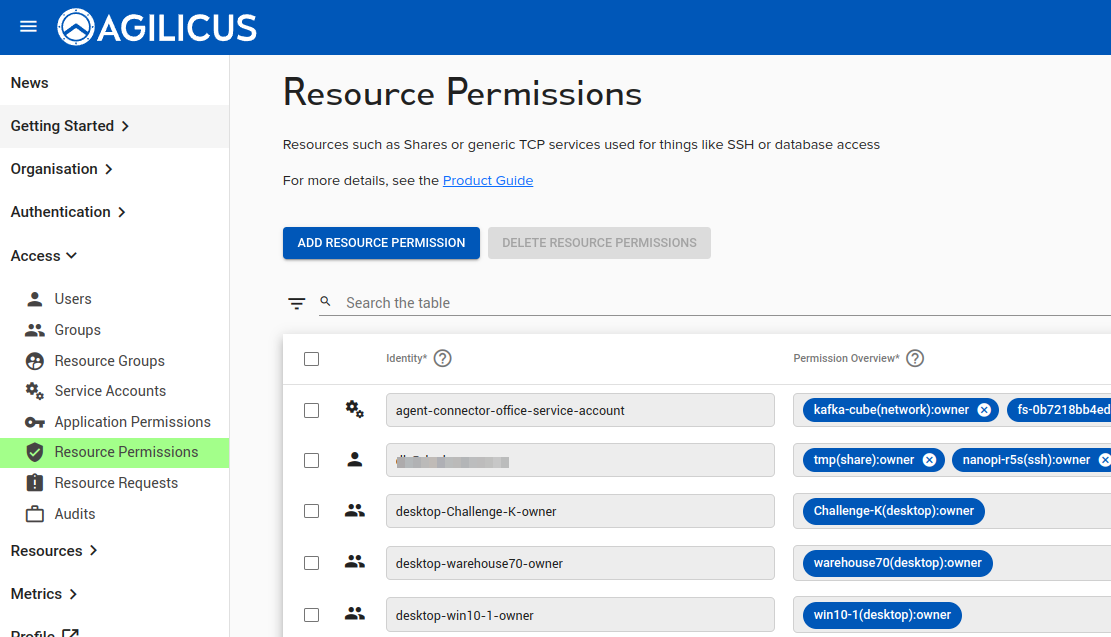The width and height of the screenshot is (1111, 637).
Task: Select the desktop-warehouse70-owner row checkbox
Action: (x=311, y=563)
